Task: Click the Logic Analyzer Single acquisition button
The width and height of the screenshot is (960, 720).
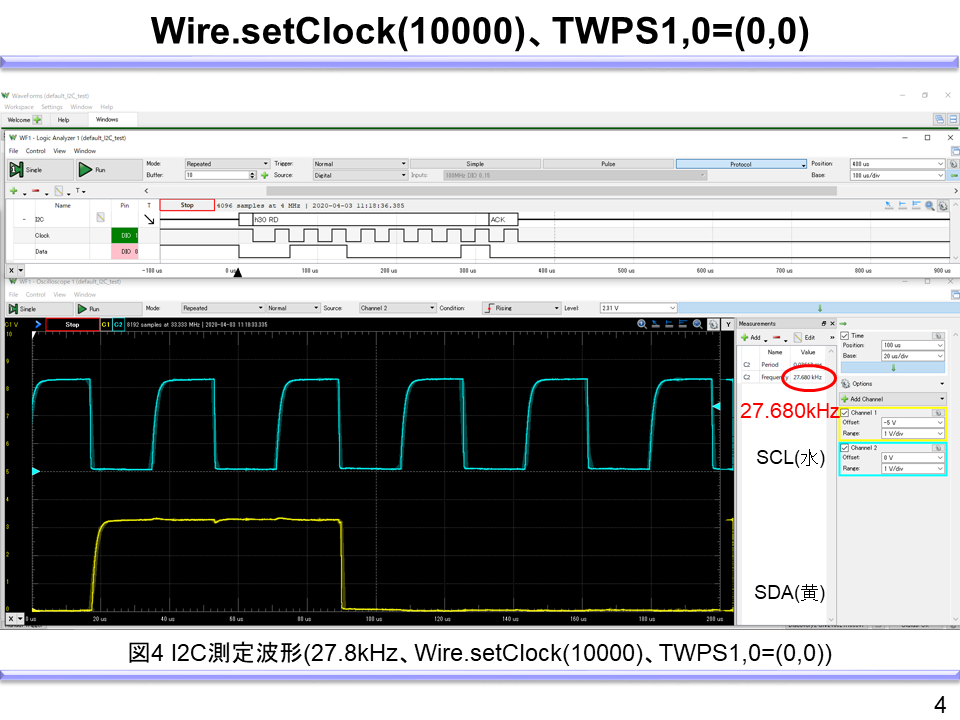Action: tap(28, 170)
